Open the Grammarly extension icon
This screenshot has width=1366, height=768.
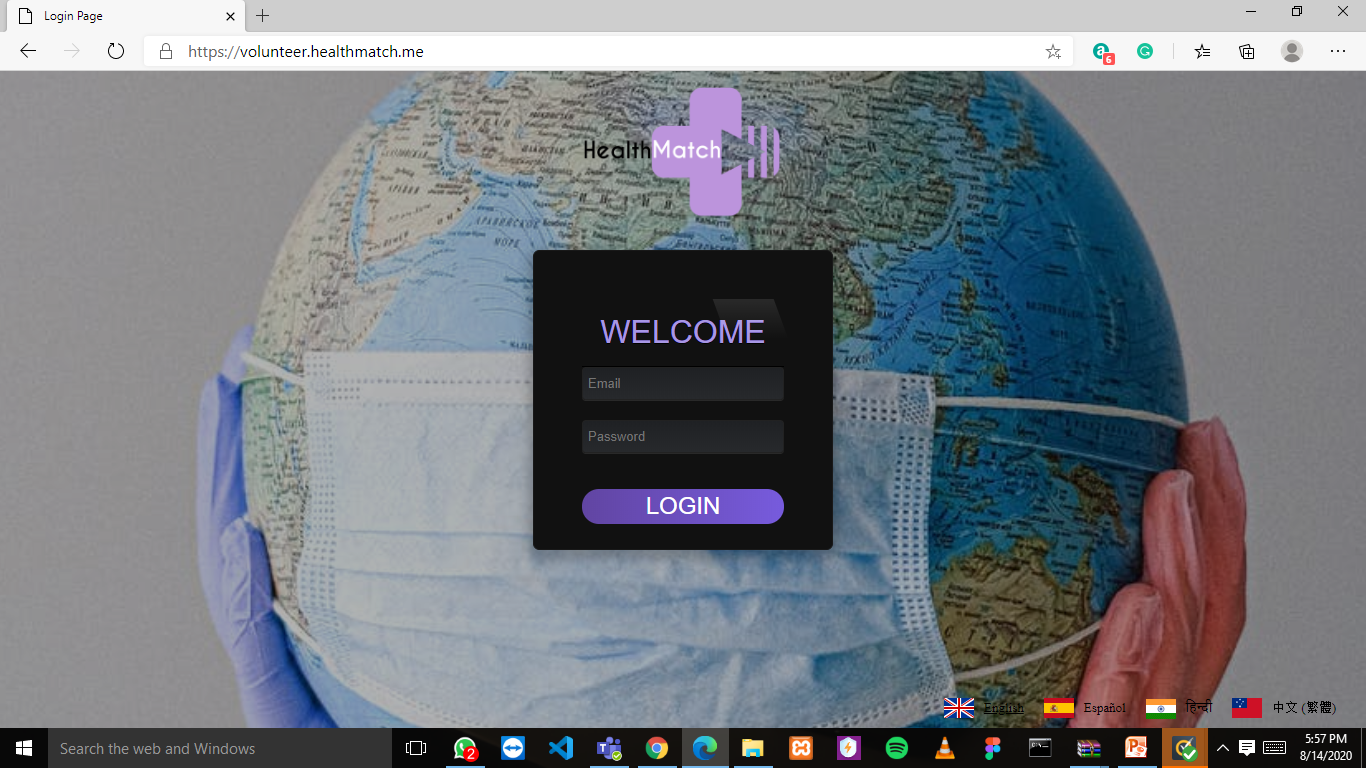pos(1145,51)
